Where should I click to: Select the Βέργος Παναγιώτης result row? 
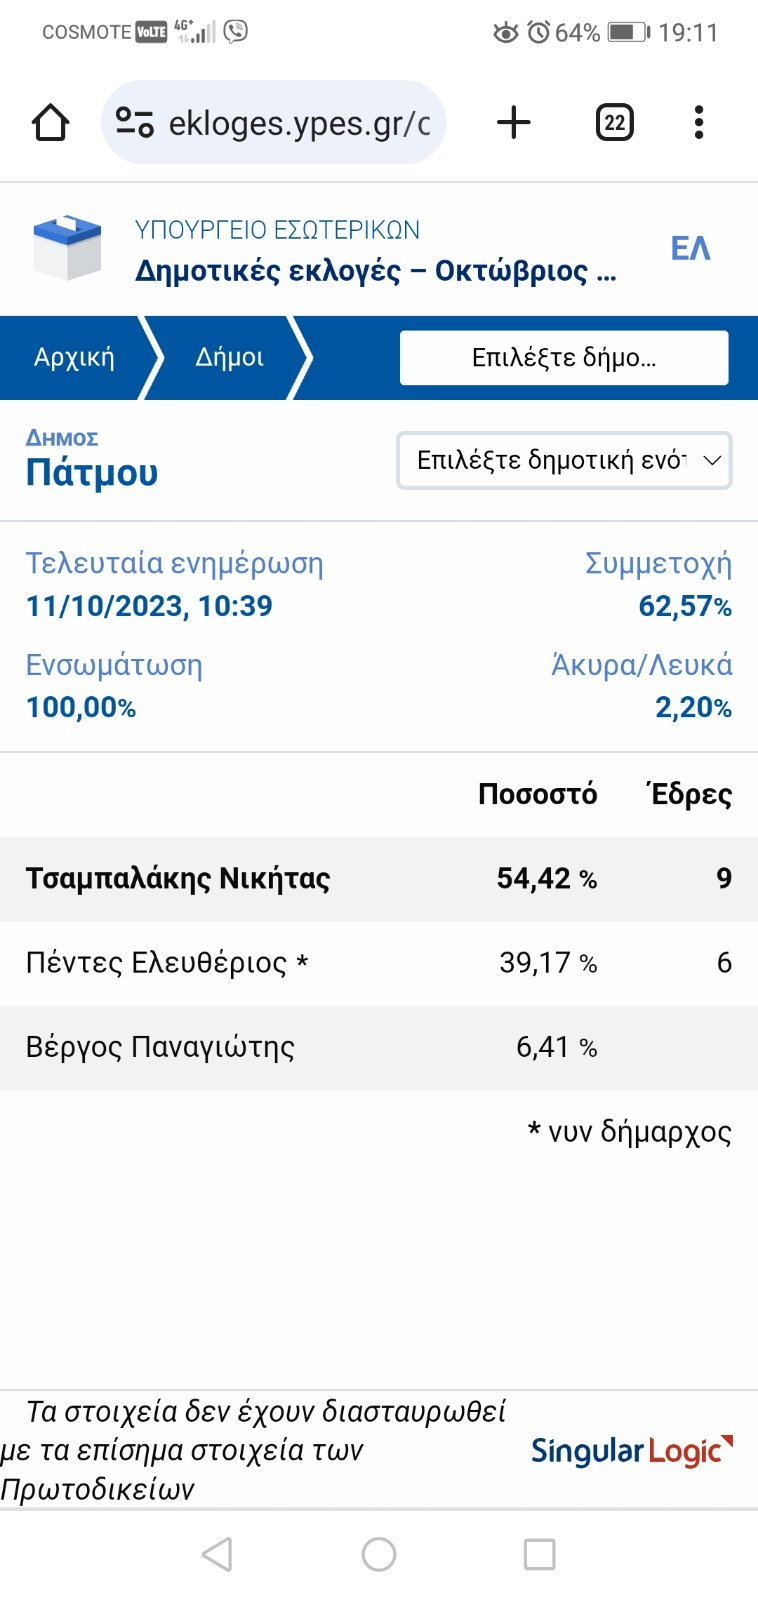378,1047
